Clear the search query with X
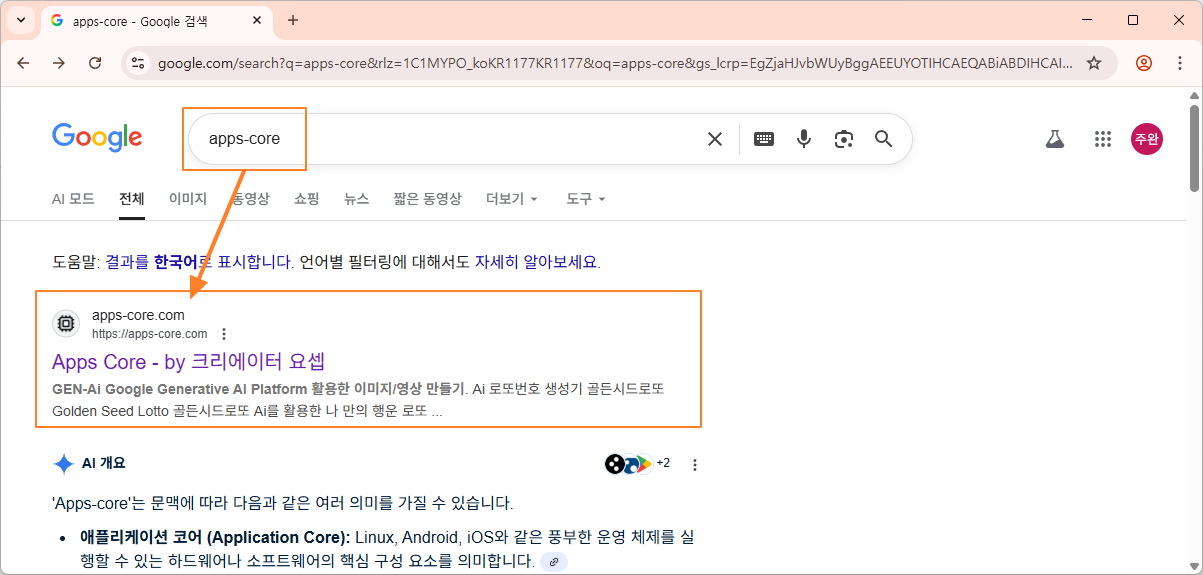The image size is (1203, 575). tap(715, 139)
